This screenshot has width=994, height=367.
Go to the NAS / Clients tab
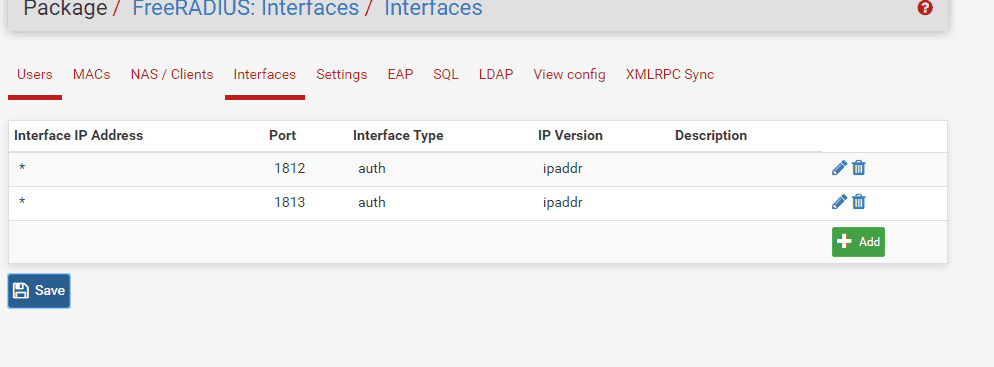point(172,75)
